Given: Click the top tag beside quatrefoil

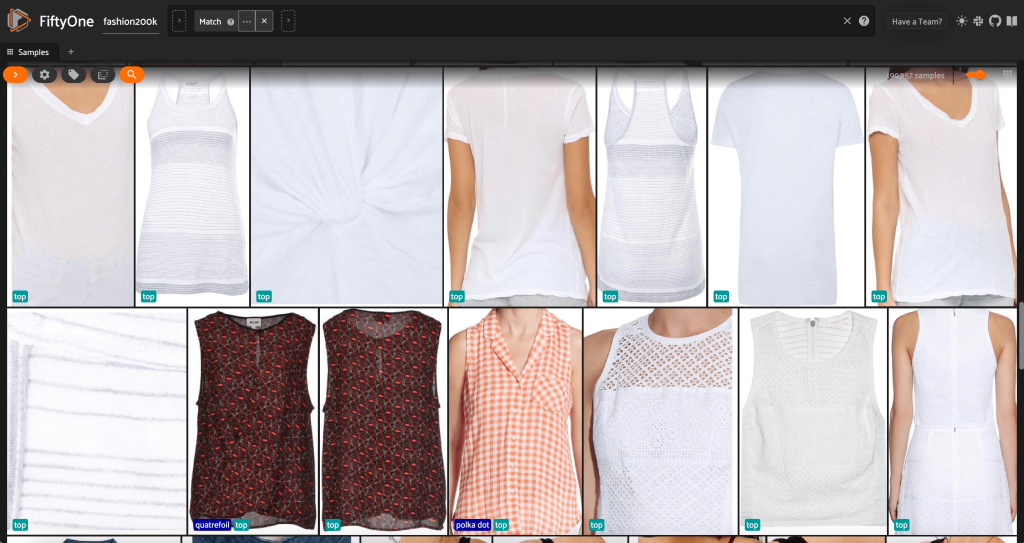Looking at the screenshot, I should coord(241,525).
